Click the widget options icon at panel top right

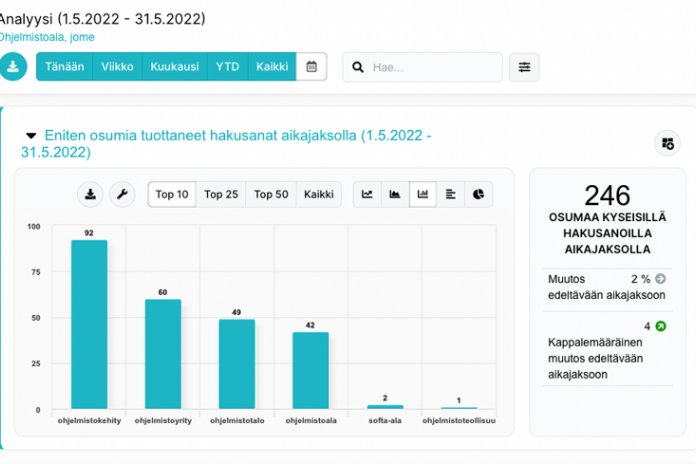tap(667, 143)
